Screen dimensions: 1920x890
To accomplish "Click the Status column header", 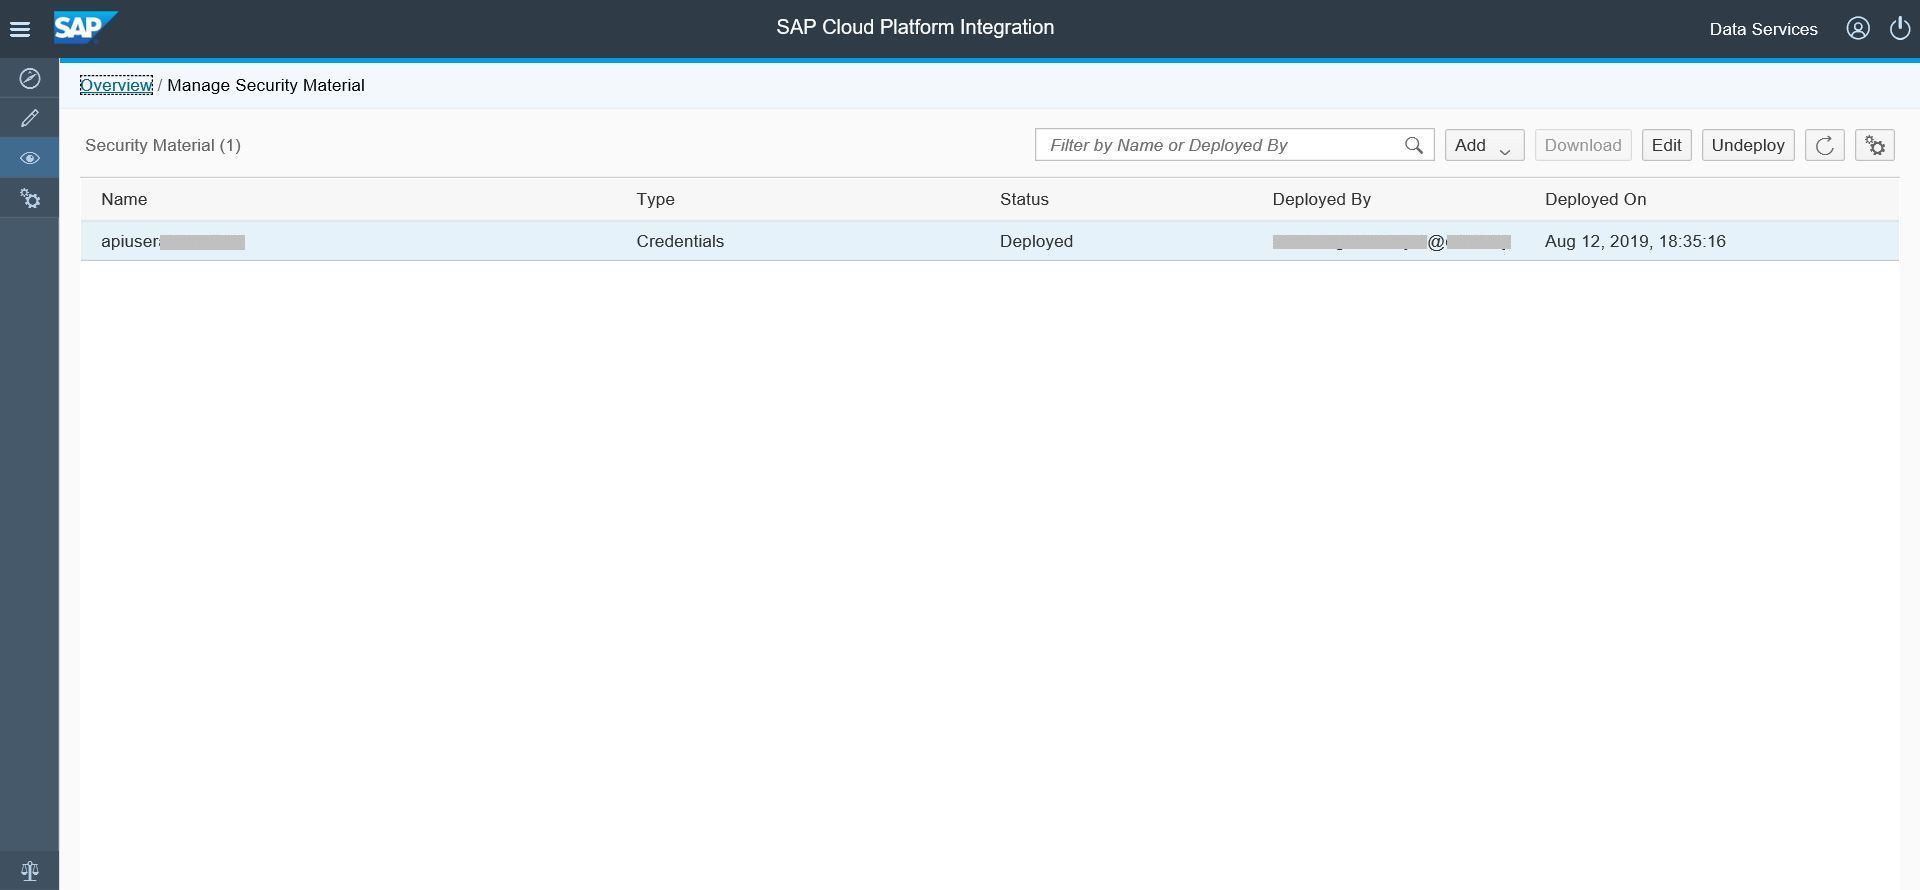I will tap(1024, 199).
